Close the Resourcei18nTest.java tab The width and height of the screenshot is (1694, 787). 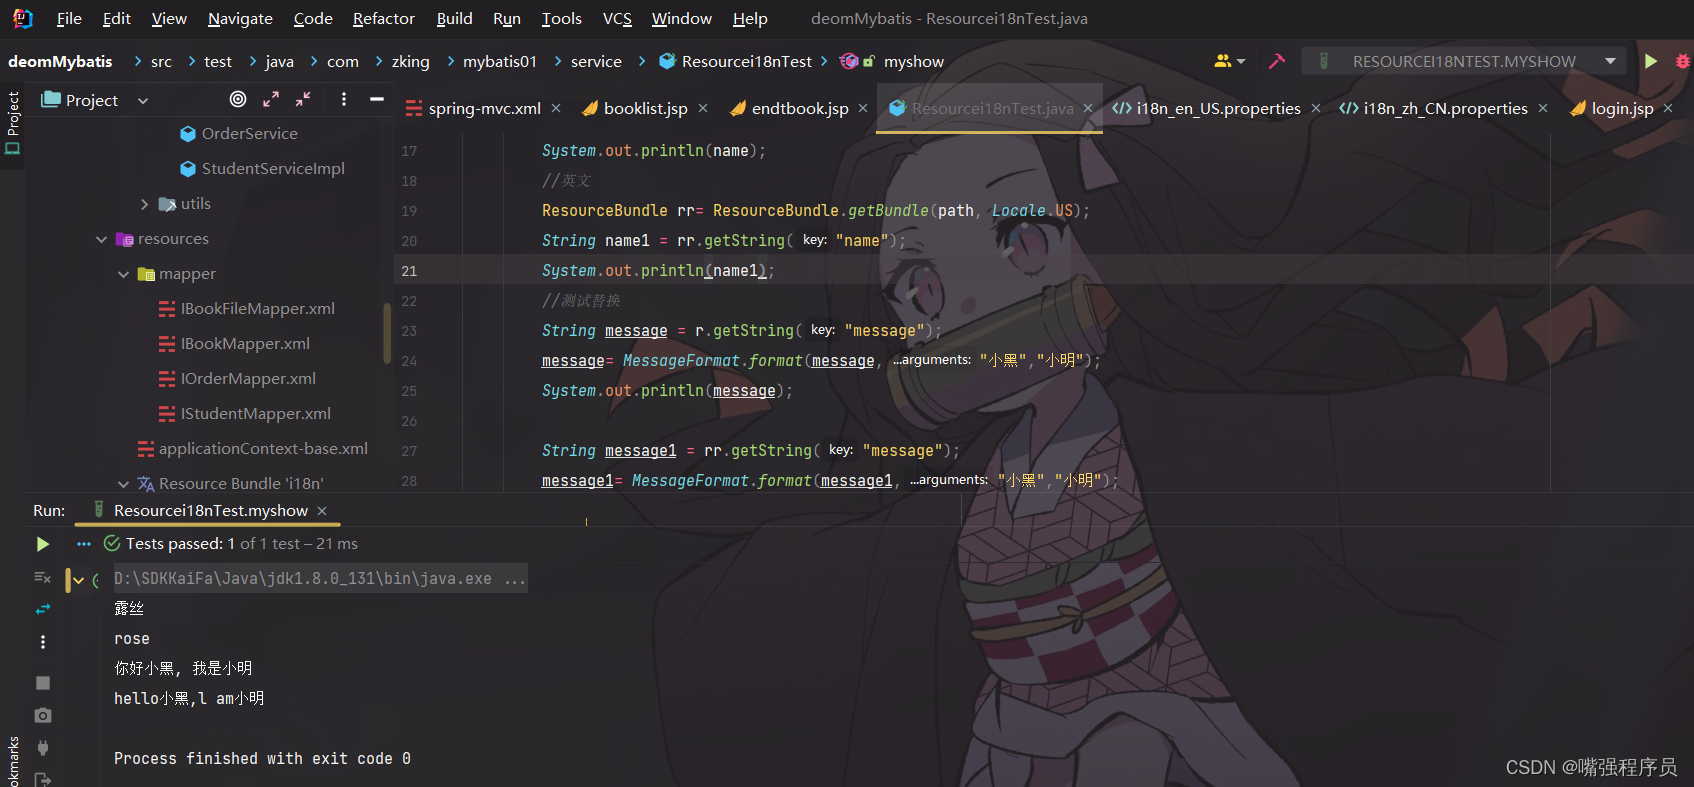[x=1088, y=108]
